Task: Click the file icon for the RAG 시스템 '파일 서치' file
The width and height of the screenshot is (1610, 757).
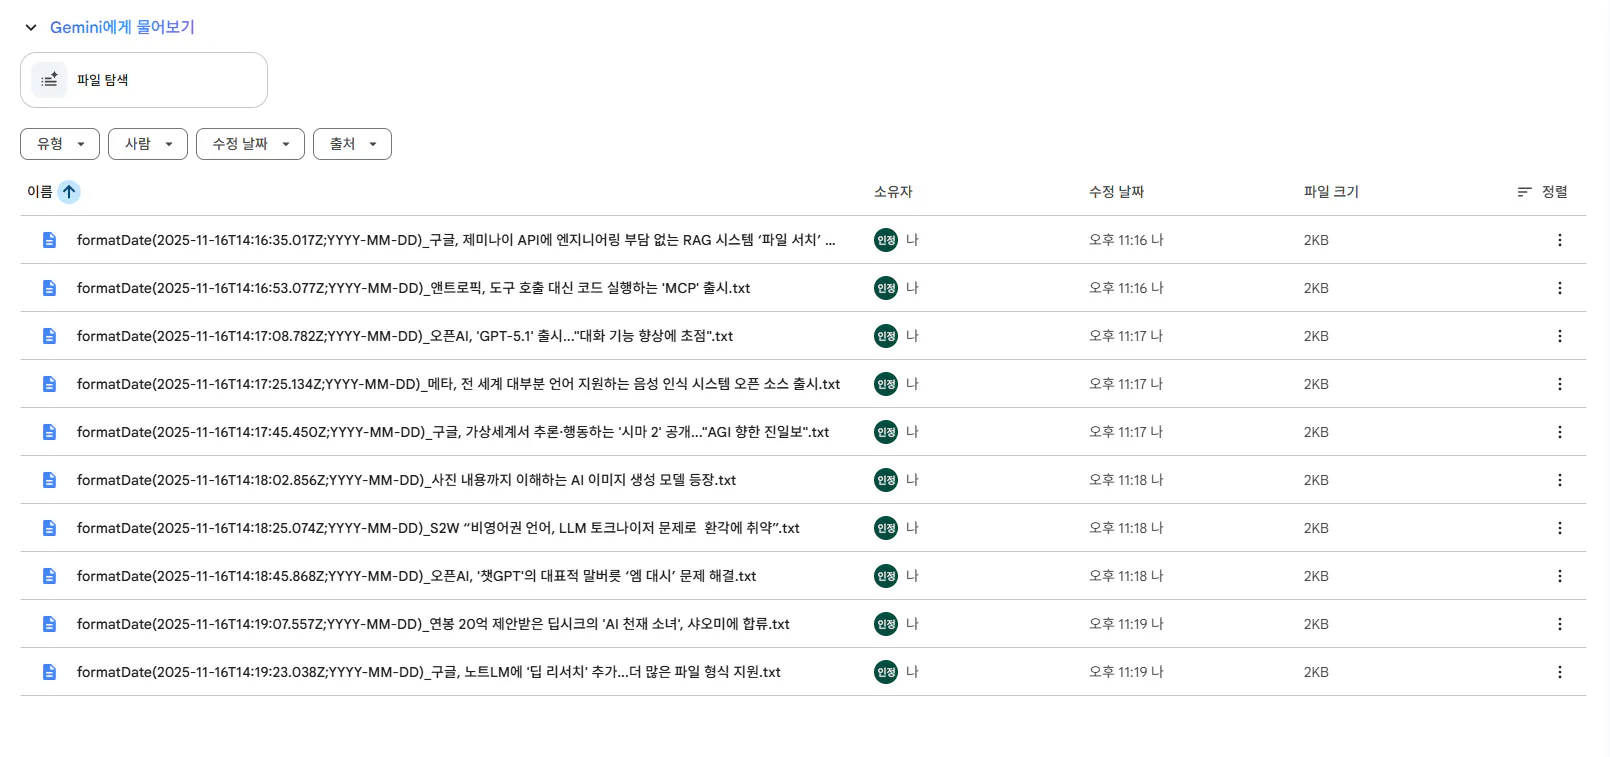Action: click(x=49, y=240)
